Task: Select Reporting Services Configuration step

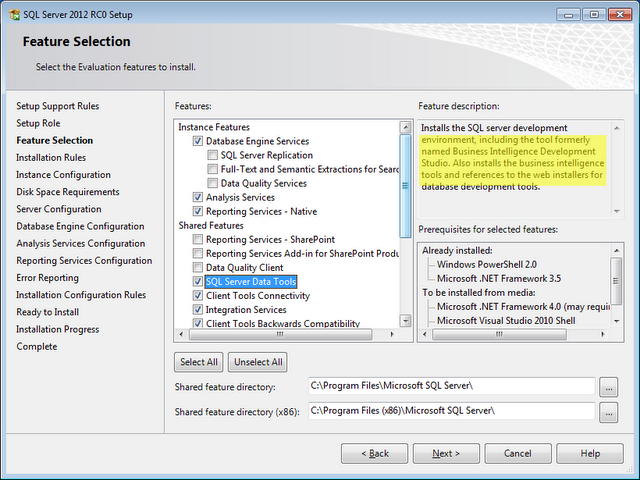Action: coord(84,260)
